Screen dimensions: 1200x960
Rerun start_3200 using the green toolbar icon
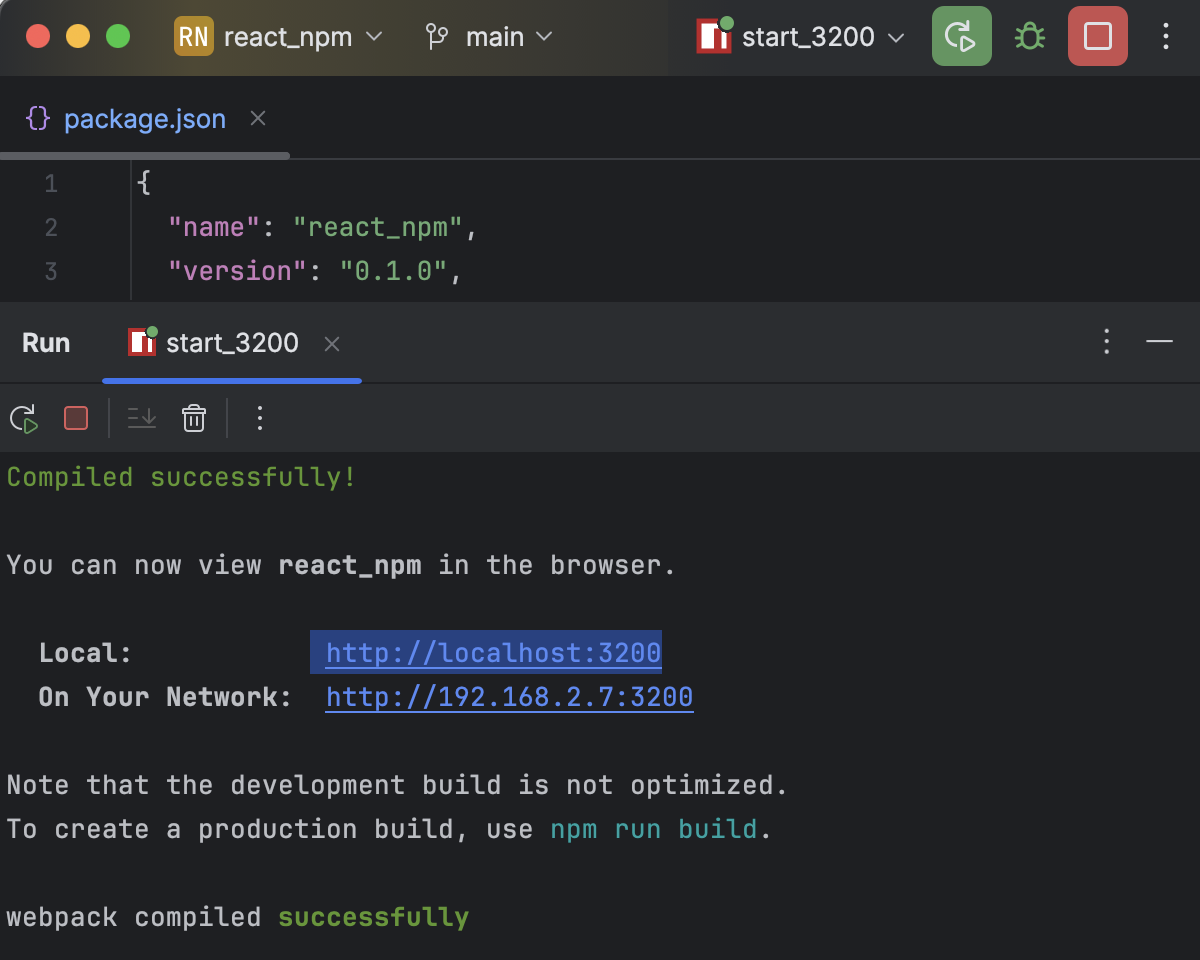[x=960, y=36]
